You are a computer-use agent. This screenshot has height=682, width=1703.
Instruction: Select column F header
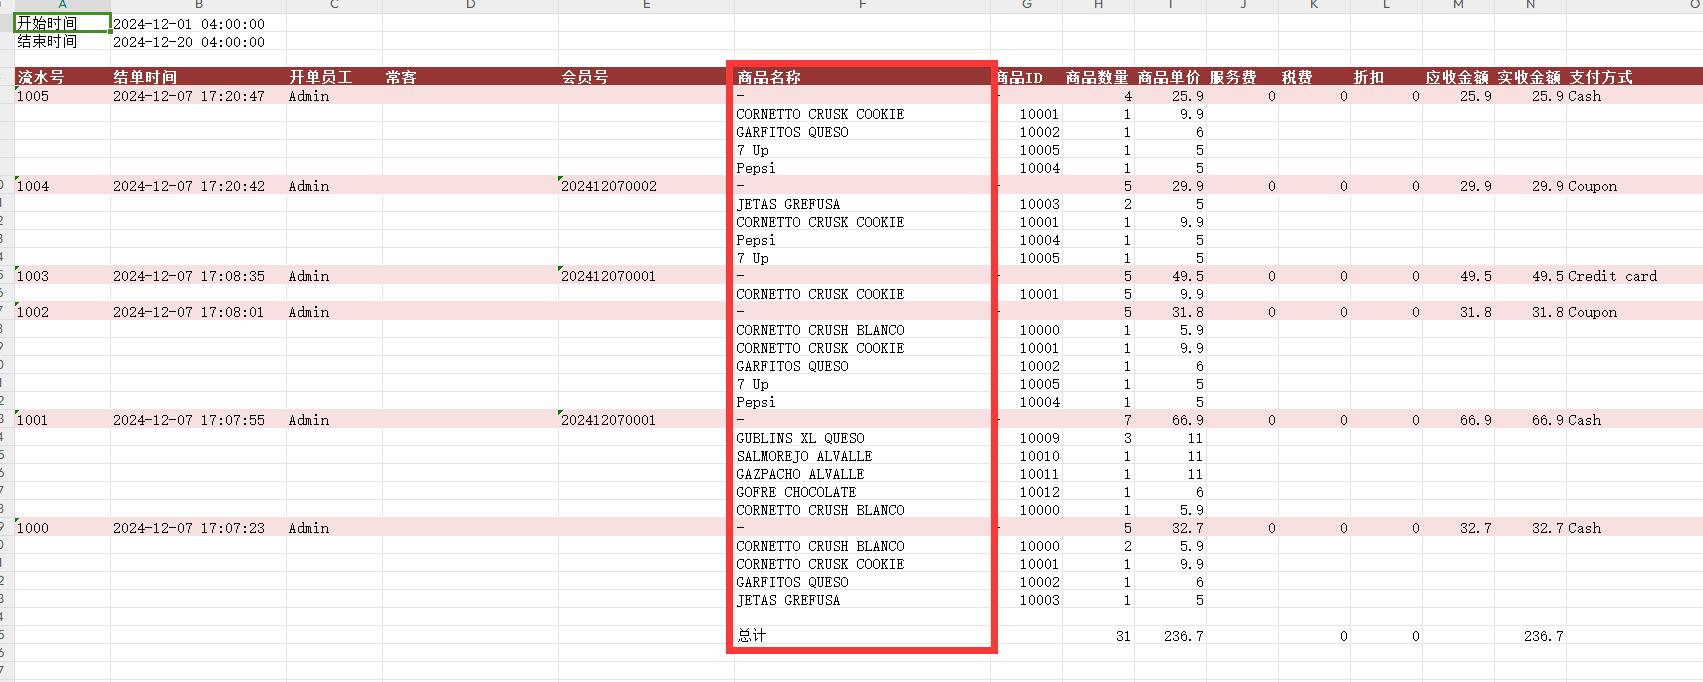[x=862, y=6]
